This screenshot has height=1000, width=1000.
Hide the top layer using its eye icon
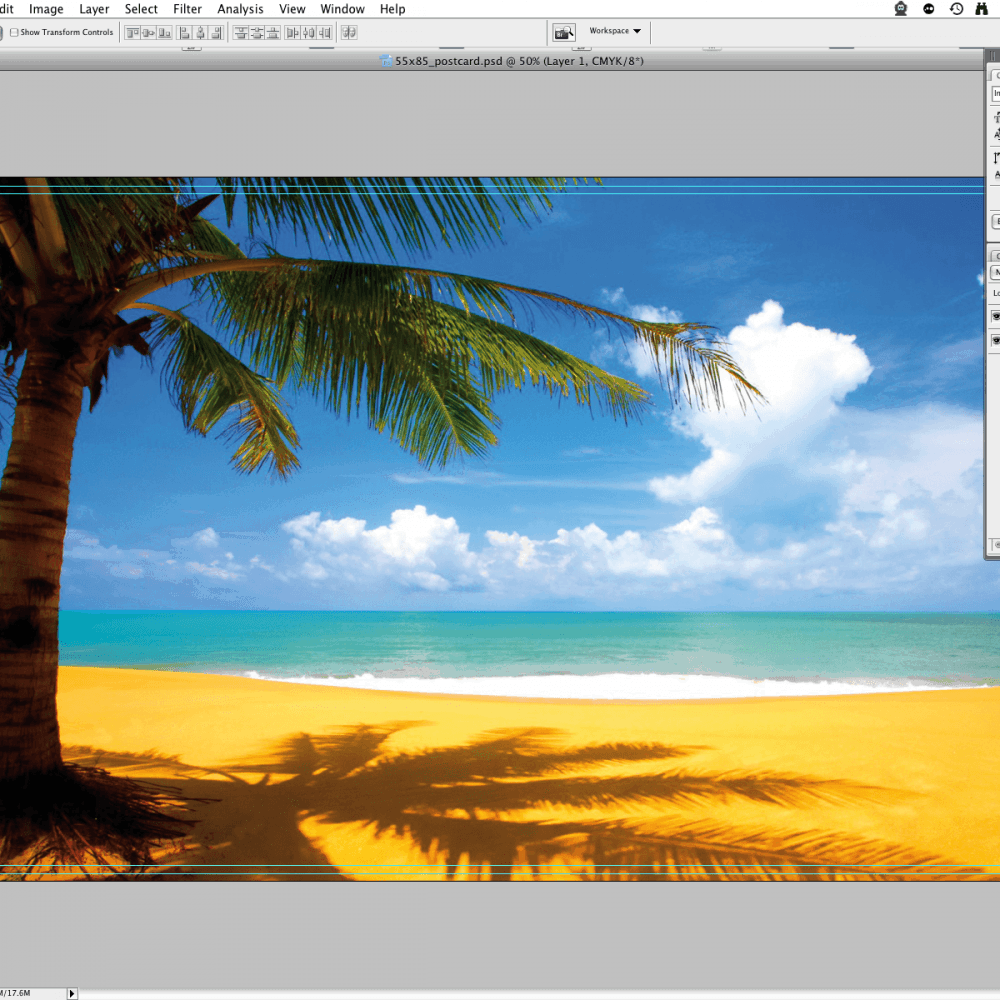pos(995,316)
